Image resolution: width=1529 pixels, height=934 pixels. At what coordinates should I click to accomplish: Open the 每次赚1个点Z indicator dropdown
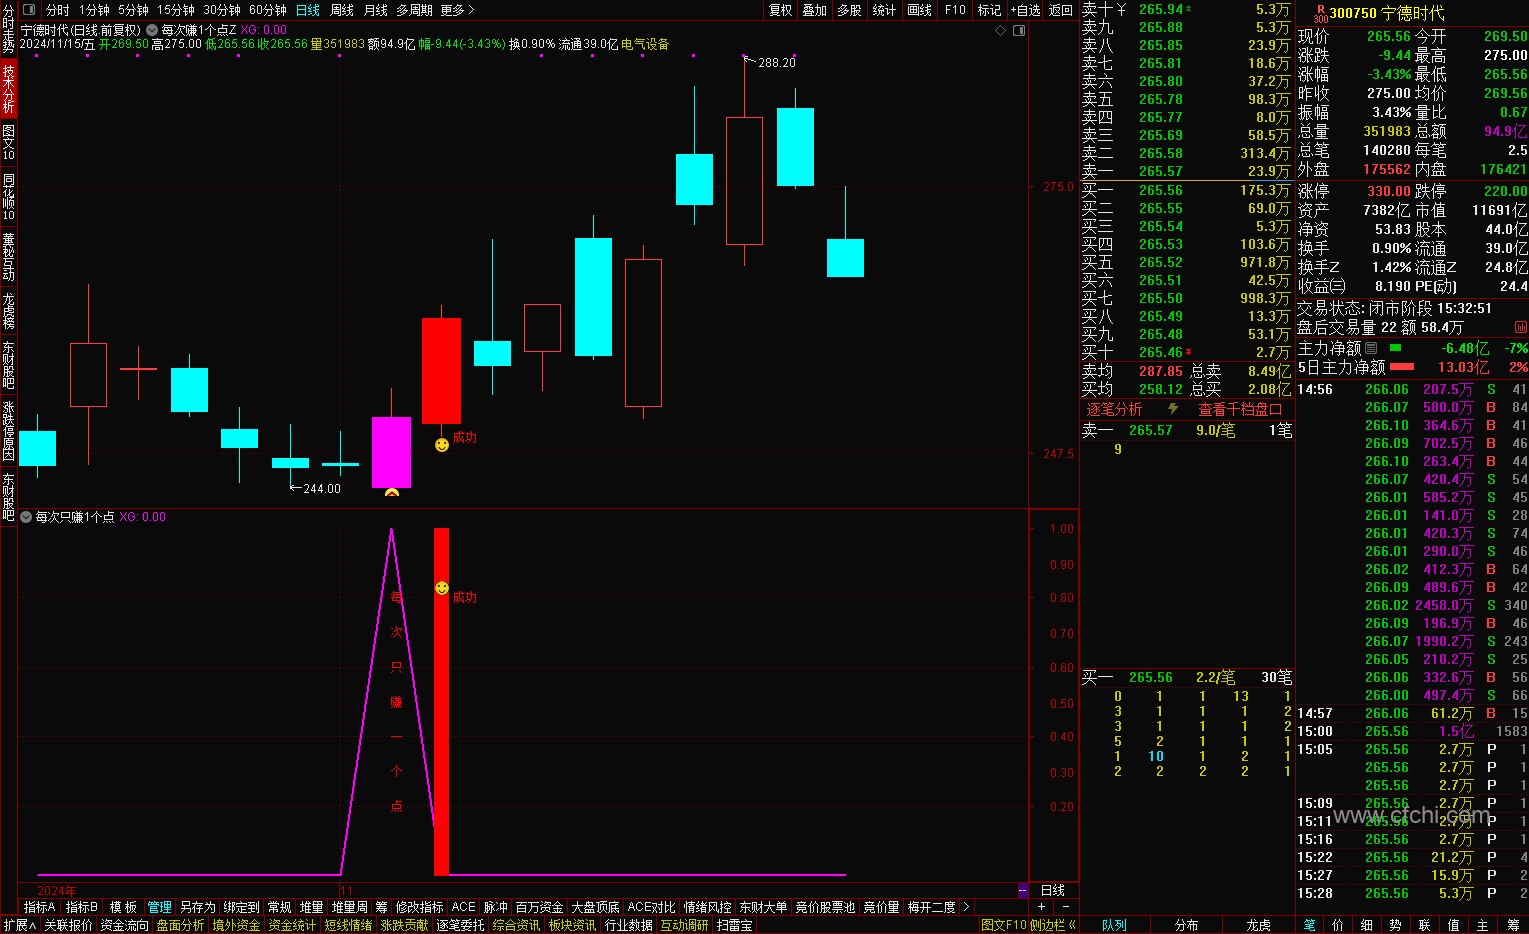tap(152, 30)
